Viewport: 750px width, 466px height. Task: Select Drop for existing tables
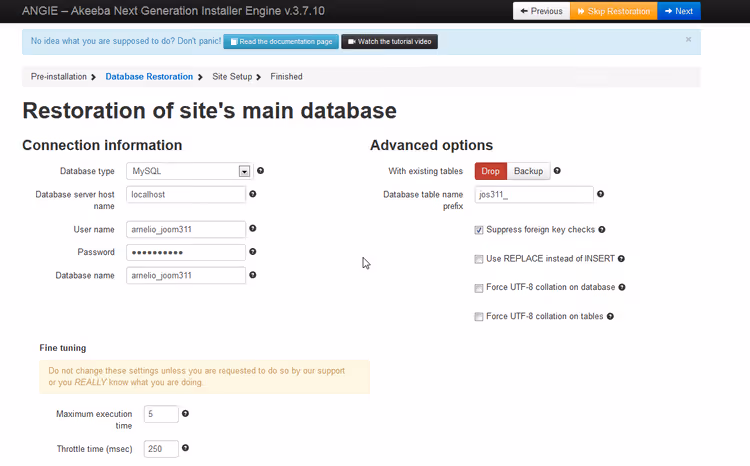[x=491, y=171]
